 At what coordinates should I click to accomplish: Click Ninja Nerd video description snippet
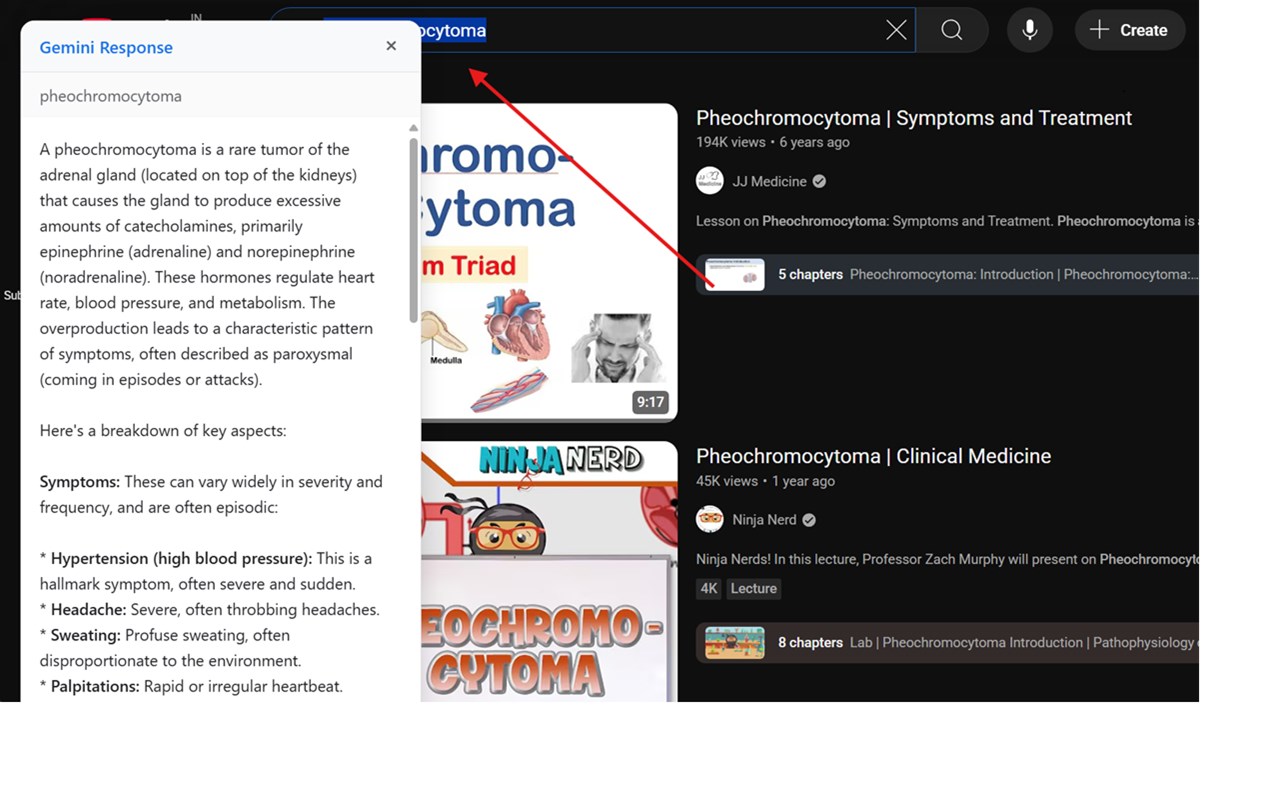click(946, 559)
